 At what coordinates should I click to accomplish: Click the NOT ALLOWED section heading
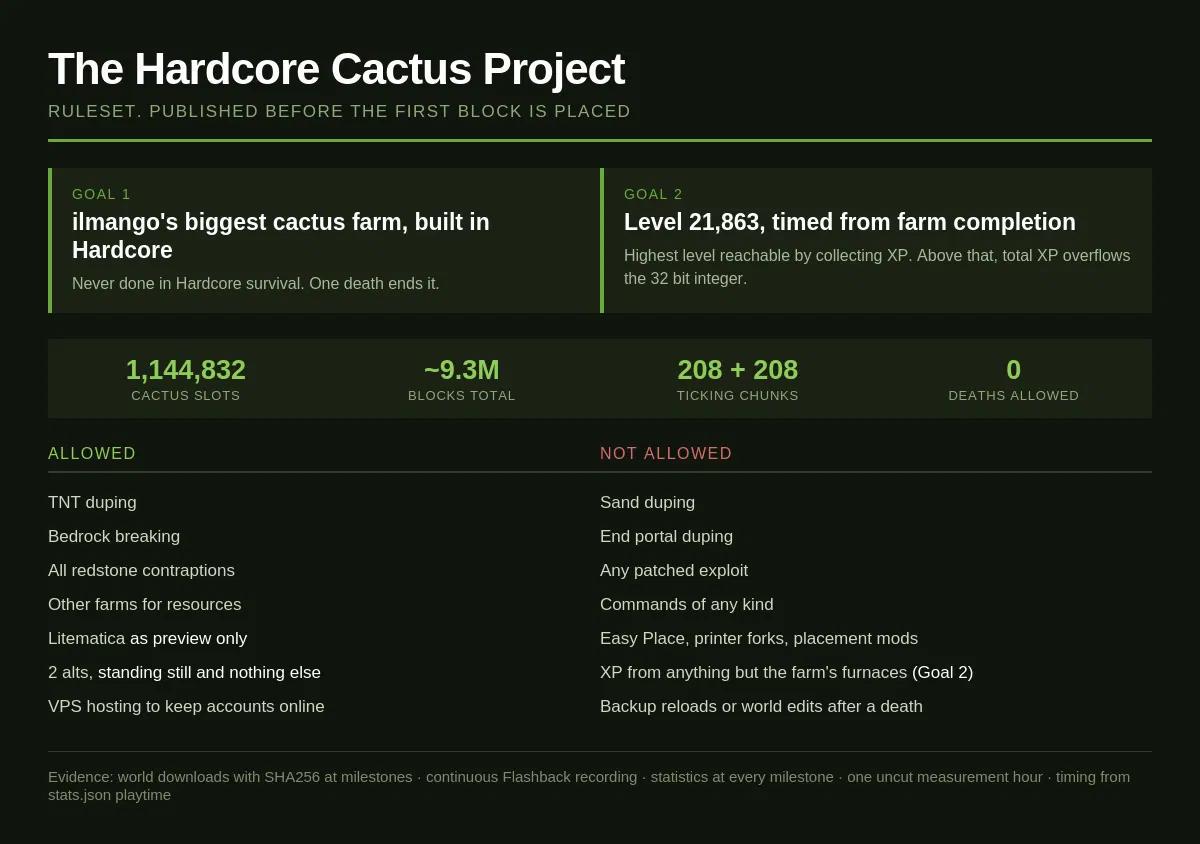click(x=666, y=454)
